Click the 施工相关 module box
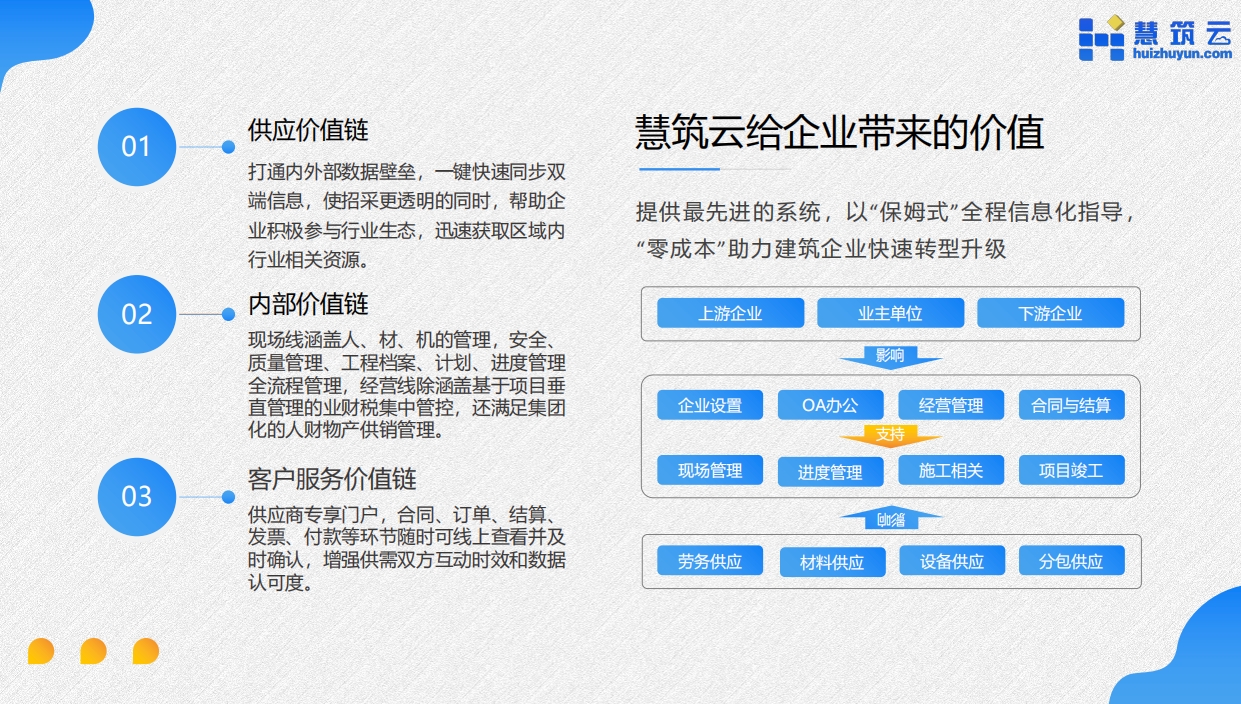This screenshot has height=704, width=1241. [x=951, y=470]
